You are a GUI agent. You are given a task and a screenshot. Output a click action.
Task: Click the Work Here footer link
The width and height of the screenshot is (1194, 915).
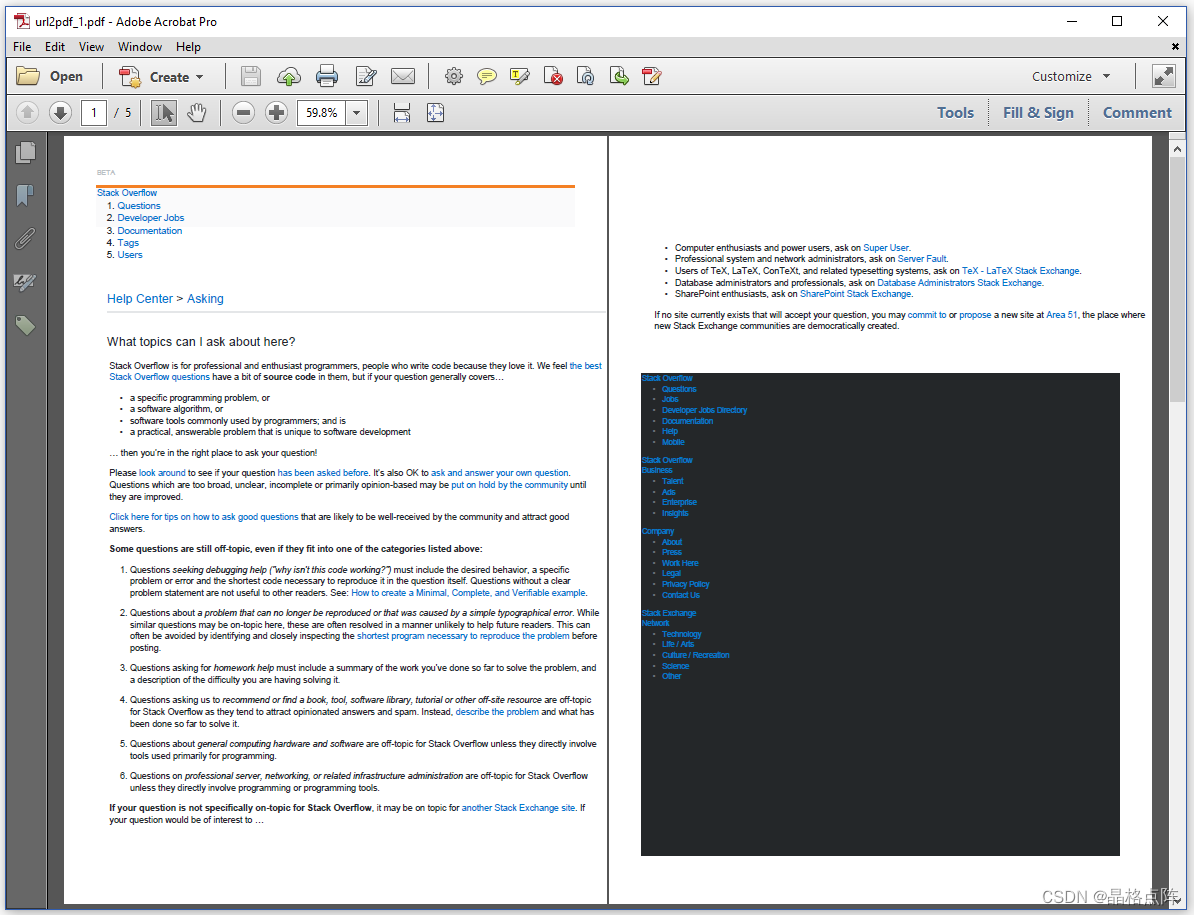point(680,563)
